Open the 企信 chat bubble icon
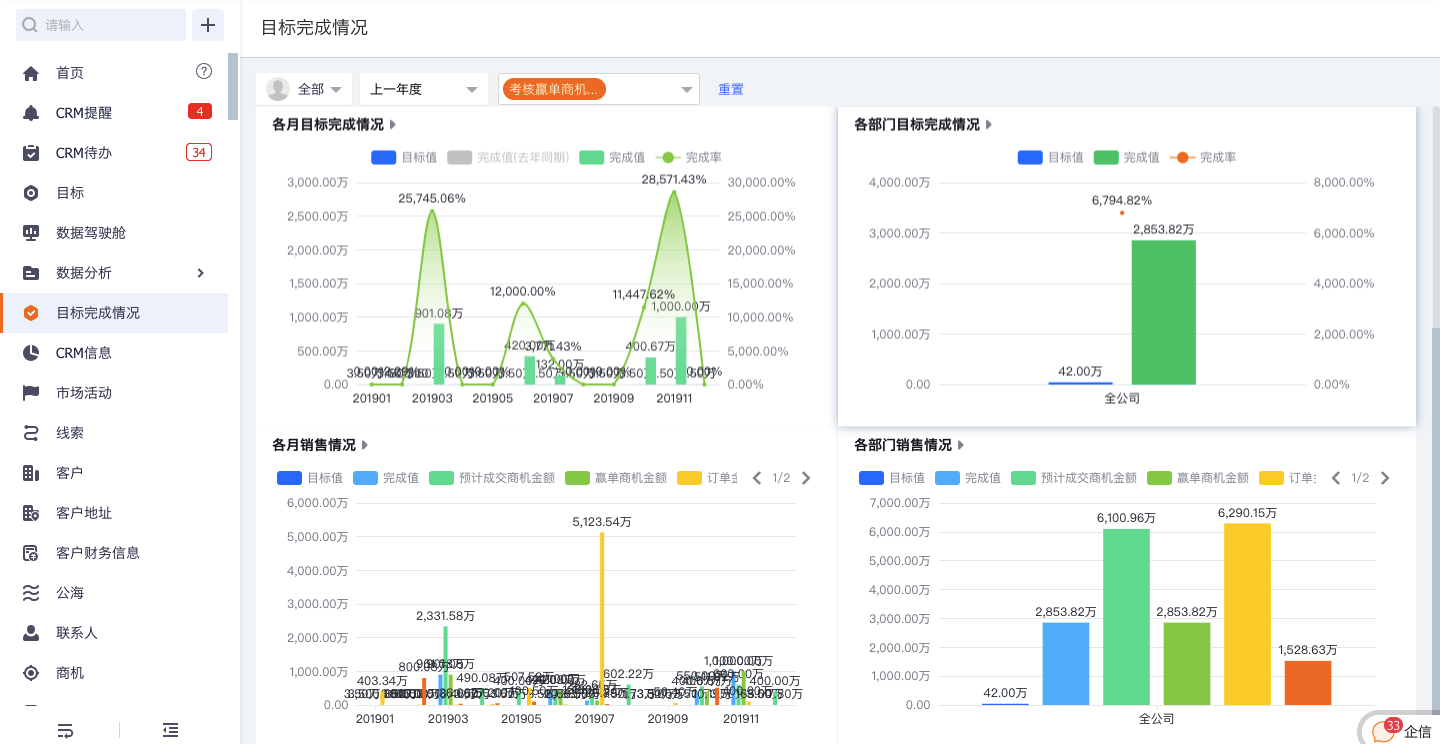This screenshot has height=744, width=1442. tap(1385, 731)
